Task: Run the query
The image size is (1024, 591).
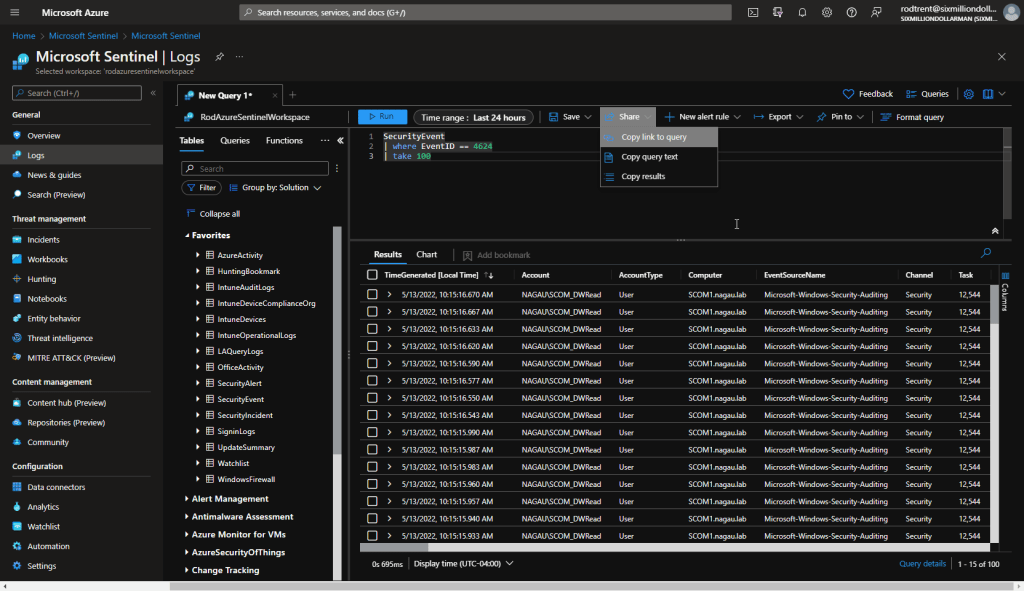Action: [382, 117]
